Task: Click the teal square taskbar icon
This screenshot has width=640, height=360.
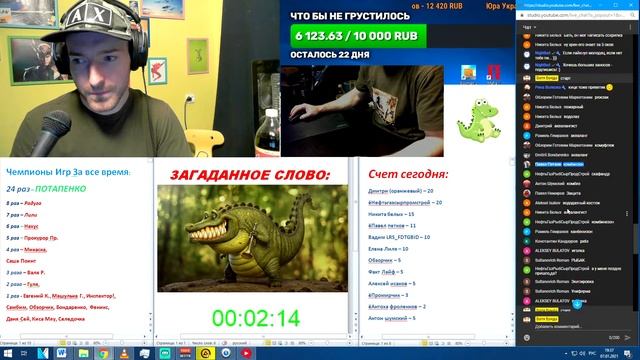Action: (x=165, y=353)
